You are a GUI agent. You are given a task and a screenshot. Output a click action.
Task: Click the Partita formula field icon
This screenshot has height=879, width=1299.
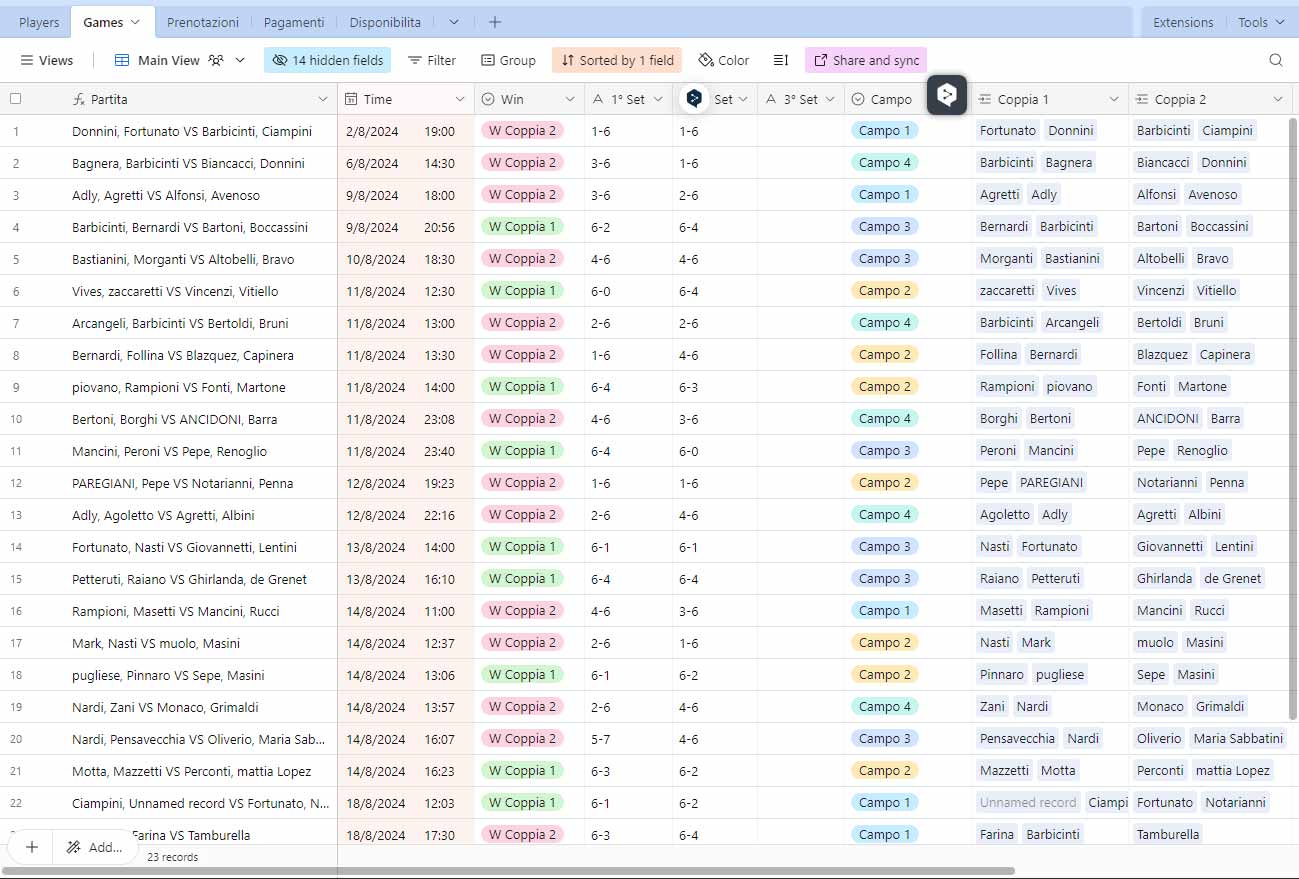pos(80,99)
